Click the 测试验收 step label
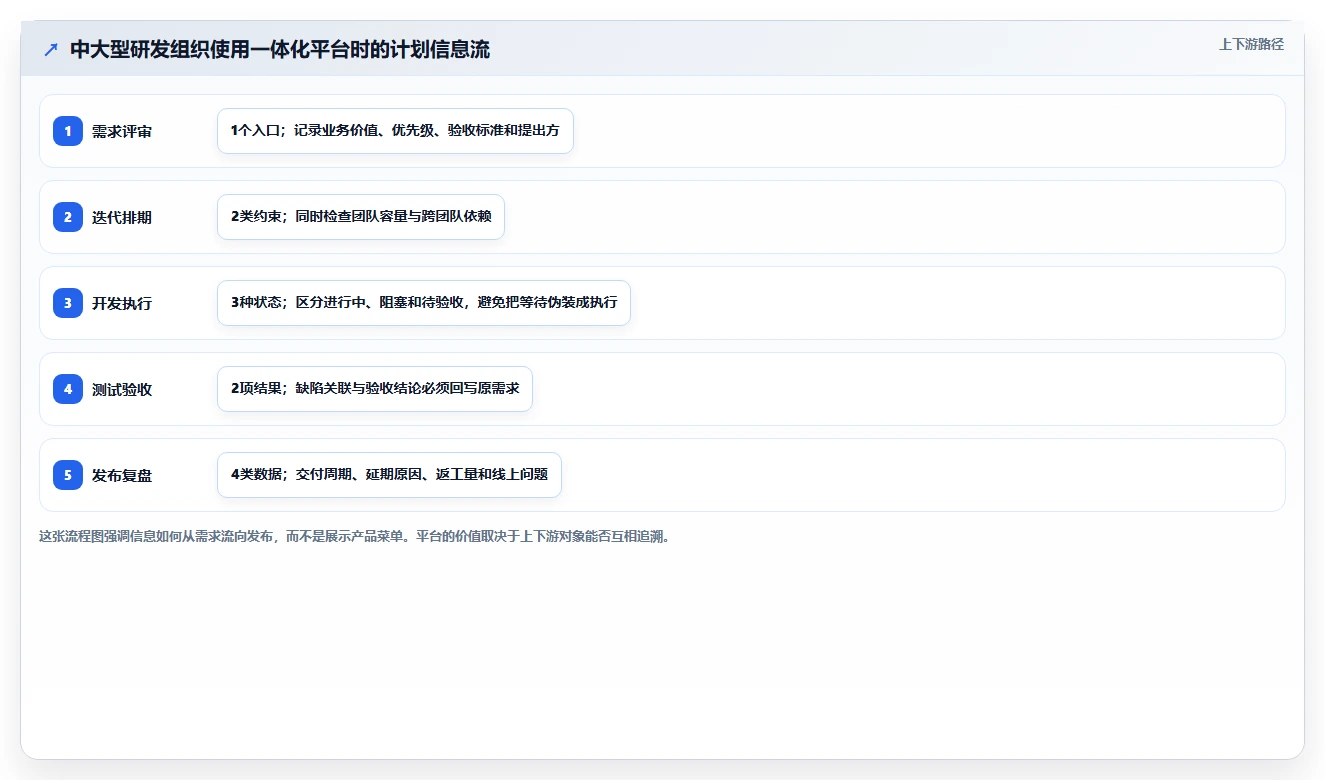1325x780 pixels. tap(122, 390)
